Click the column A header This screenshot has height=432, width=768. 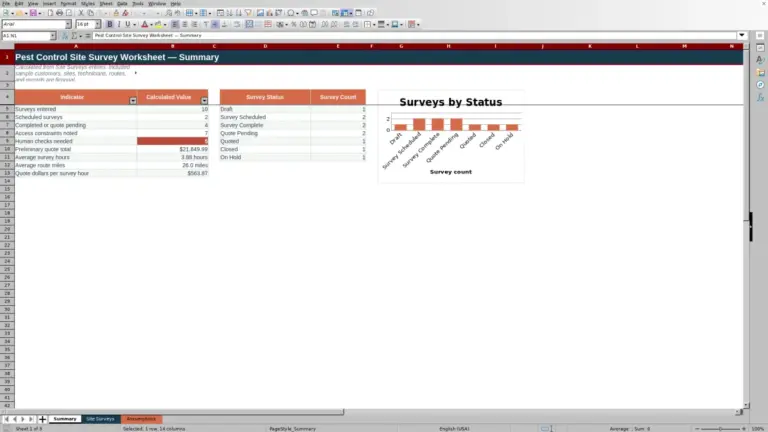pos(75,46)
